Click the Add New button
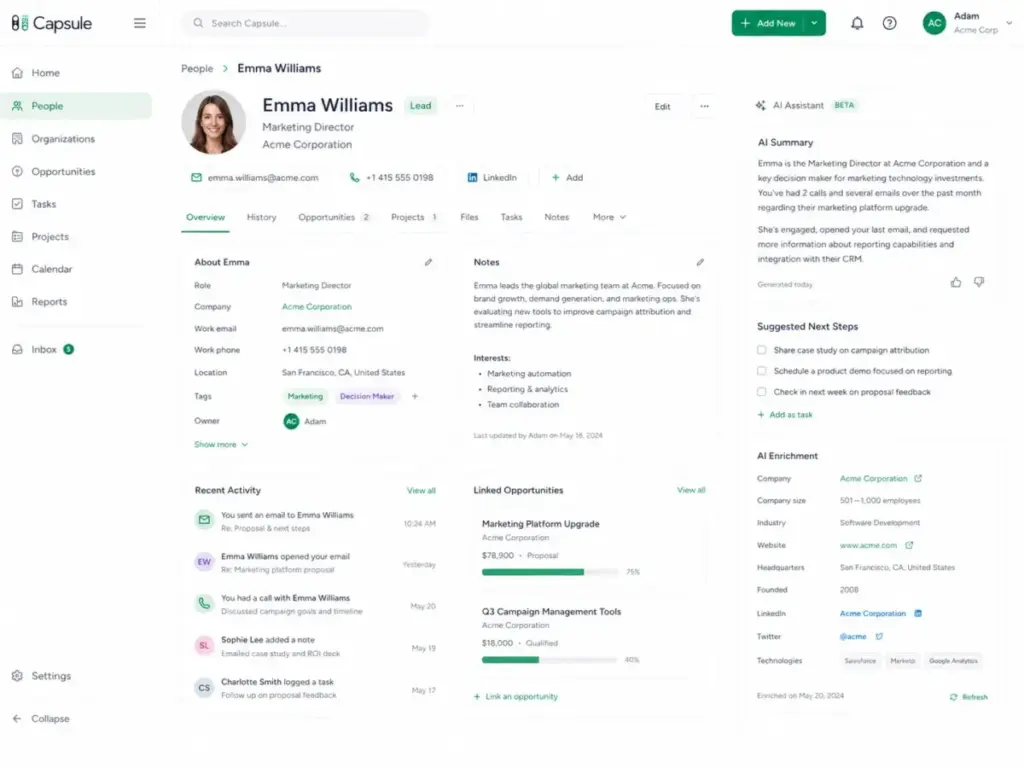This screenshot has height=768, width=1024. (769, 24)
